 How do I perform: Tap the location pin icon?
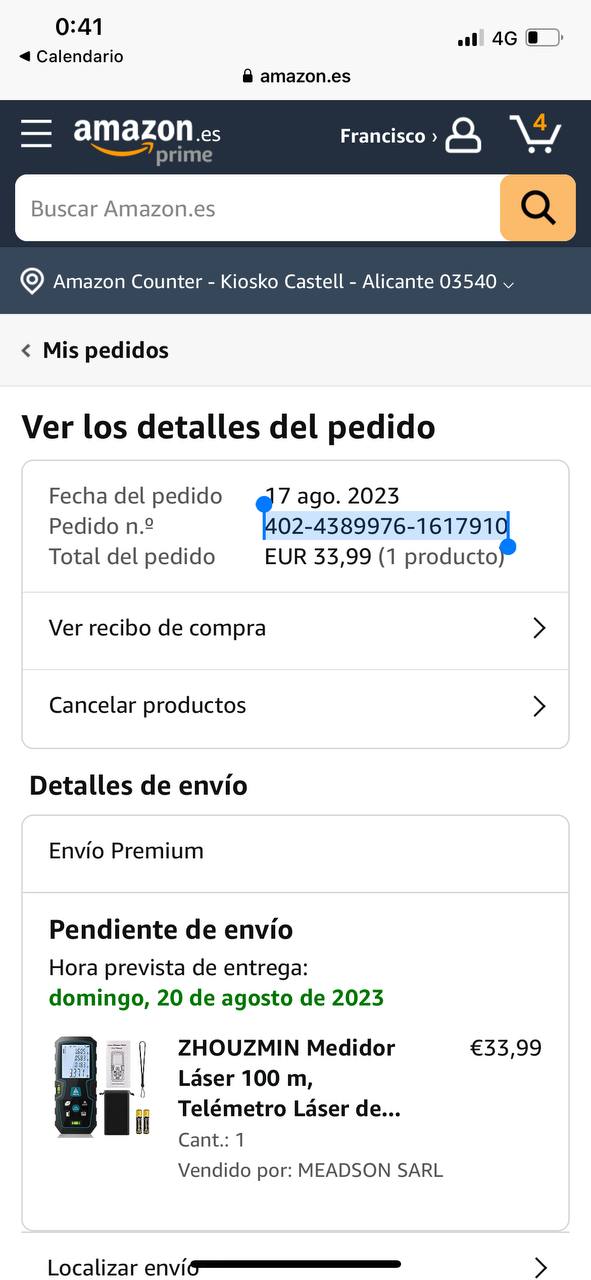click(32, 281)
